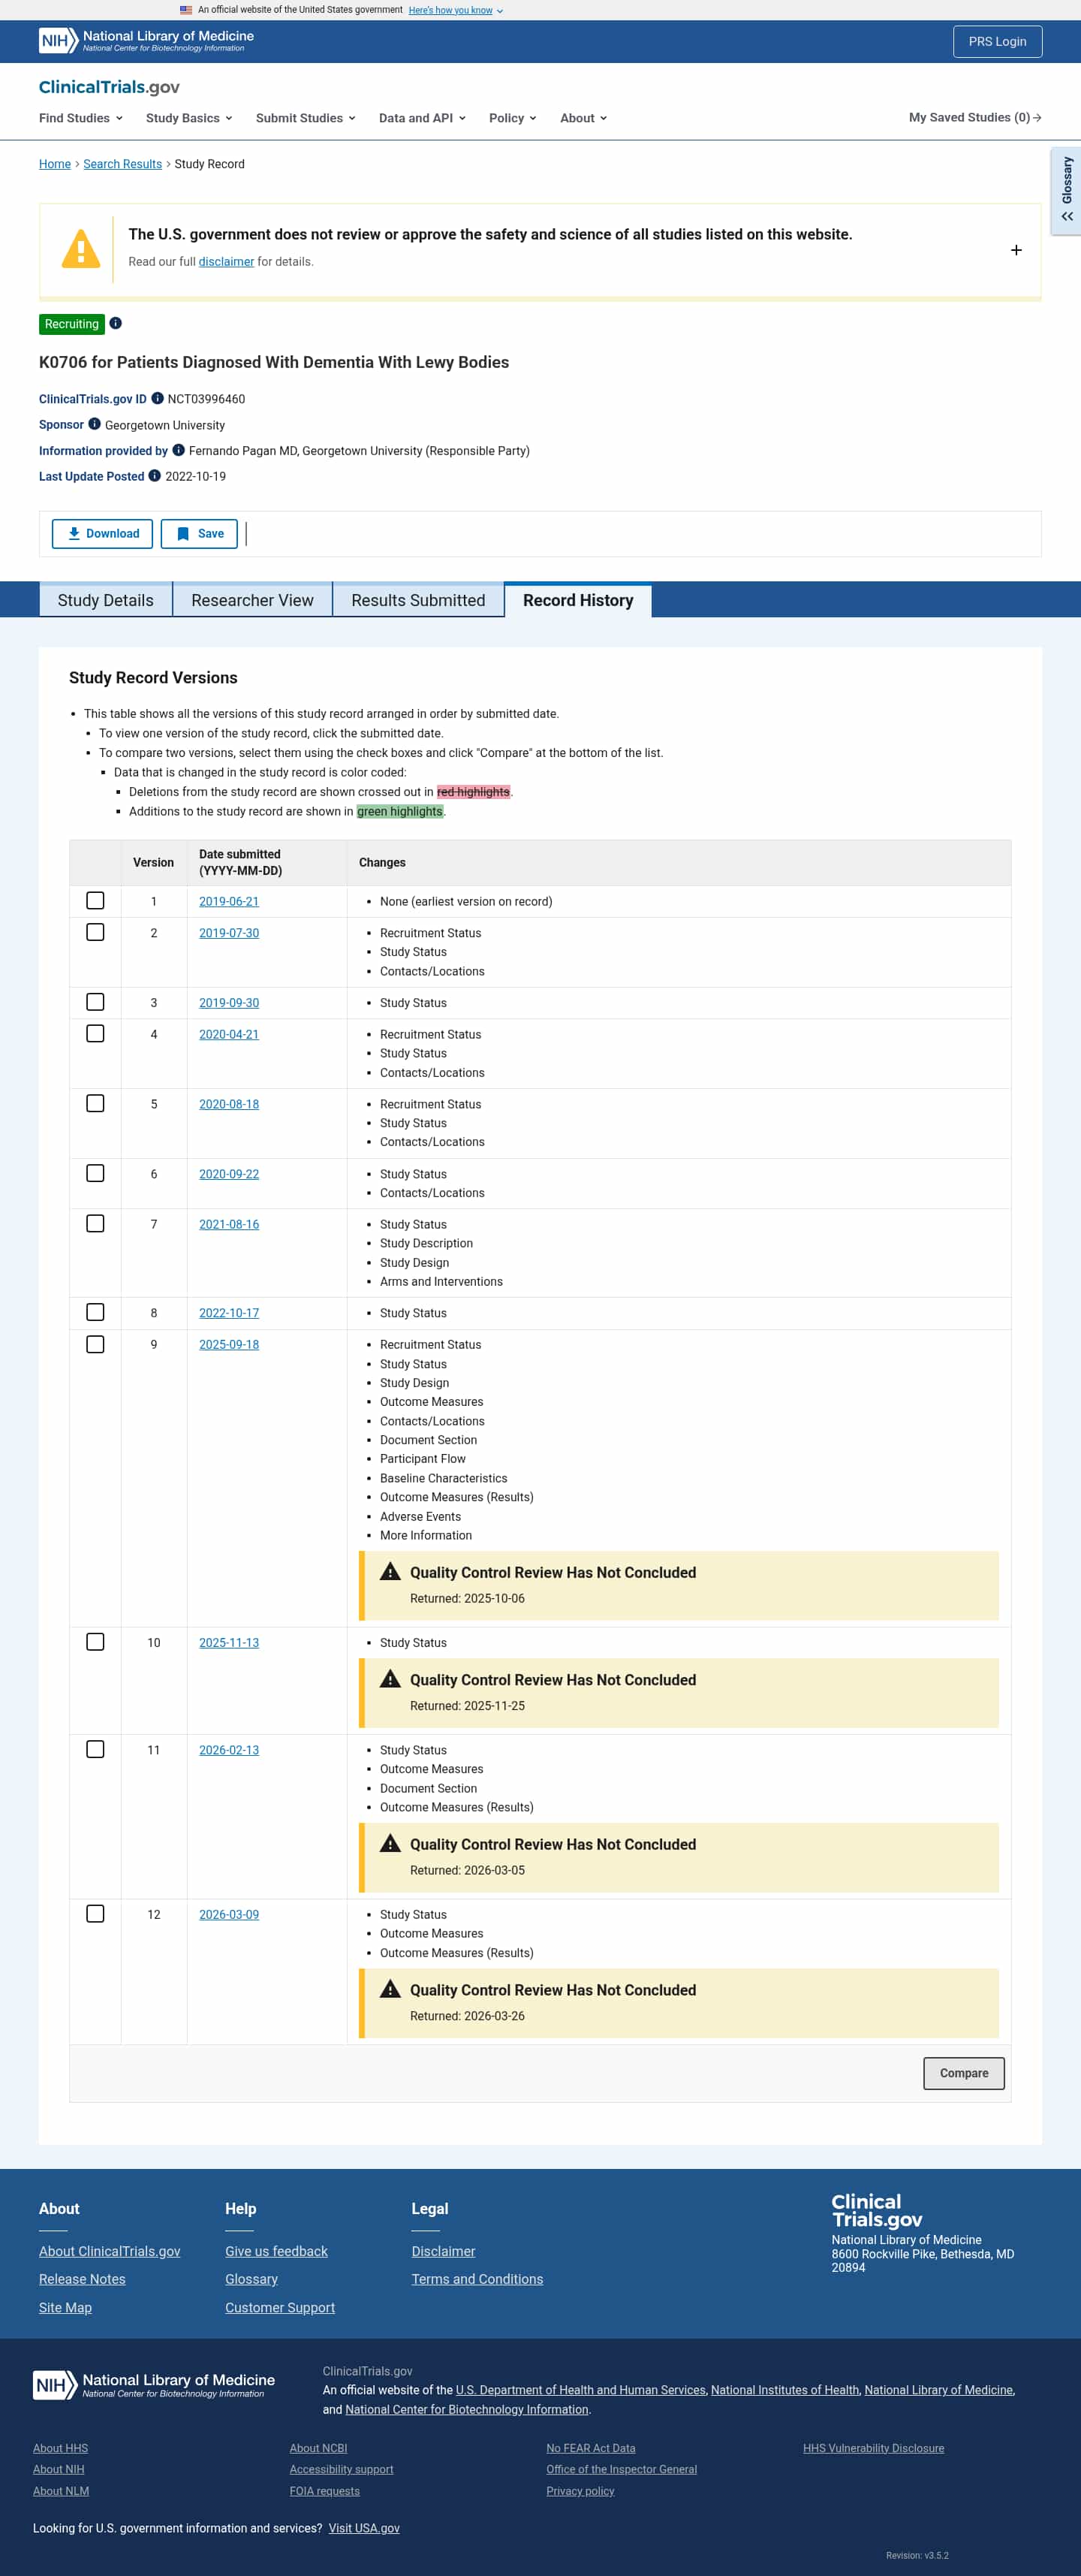Open the Privacy policy footer link
Viewport: 1081px width, 2576px height.
(x=580, y=2490)
